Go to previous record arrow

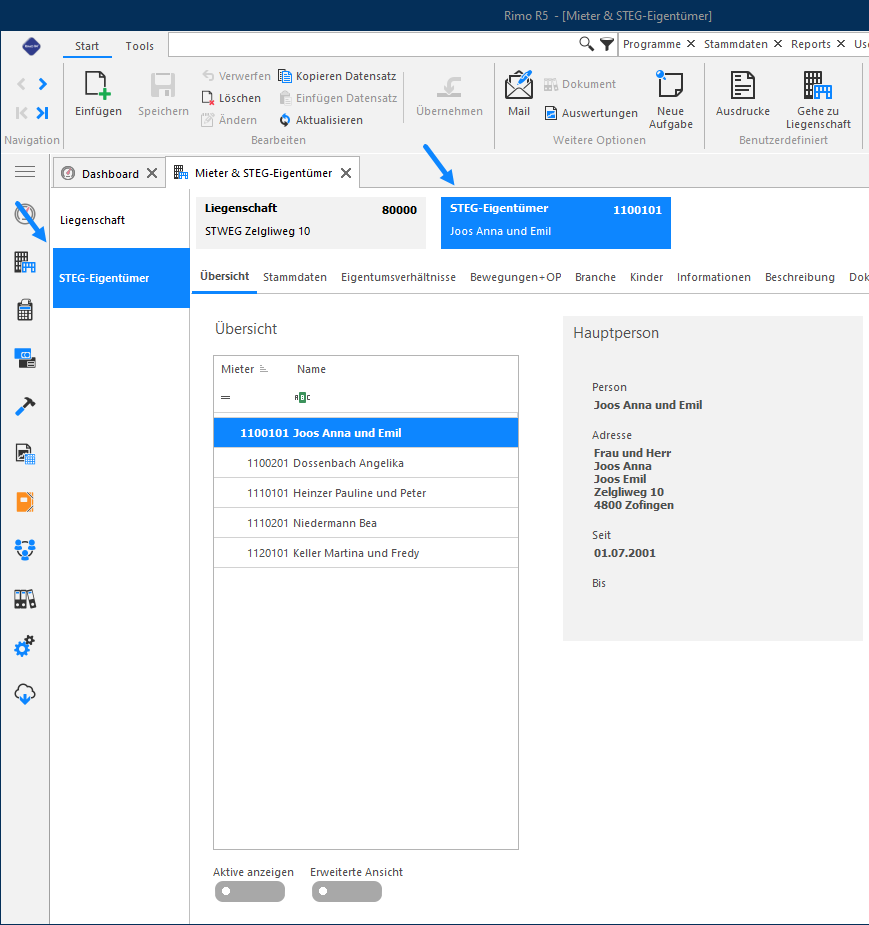21,84
